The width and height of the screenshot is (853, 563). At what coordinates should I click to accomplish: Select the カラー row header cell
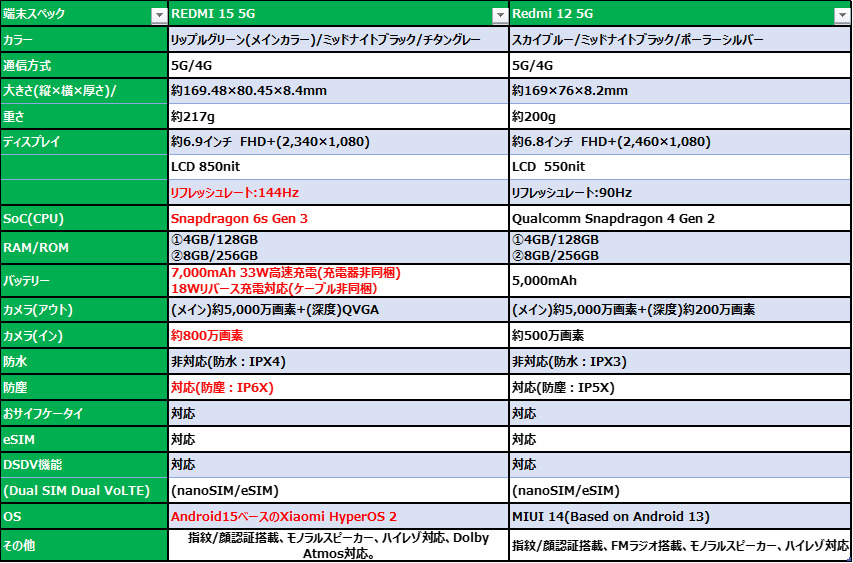tap(84, 40)
